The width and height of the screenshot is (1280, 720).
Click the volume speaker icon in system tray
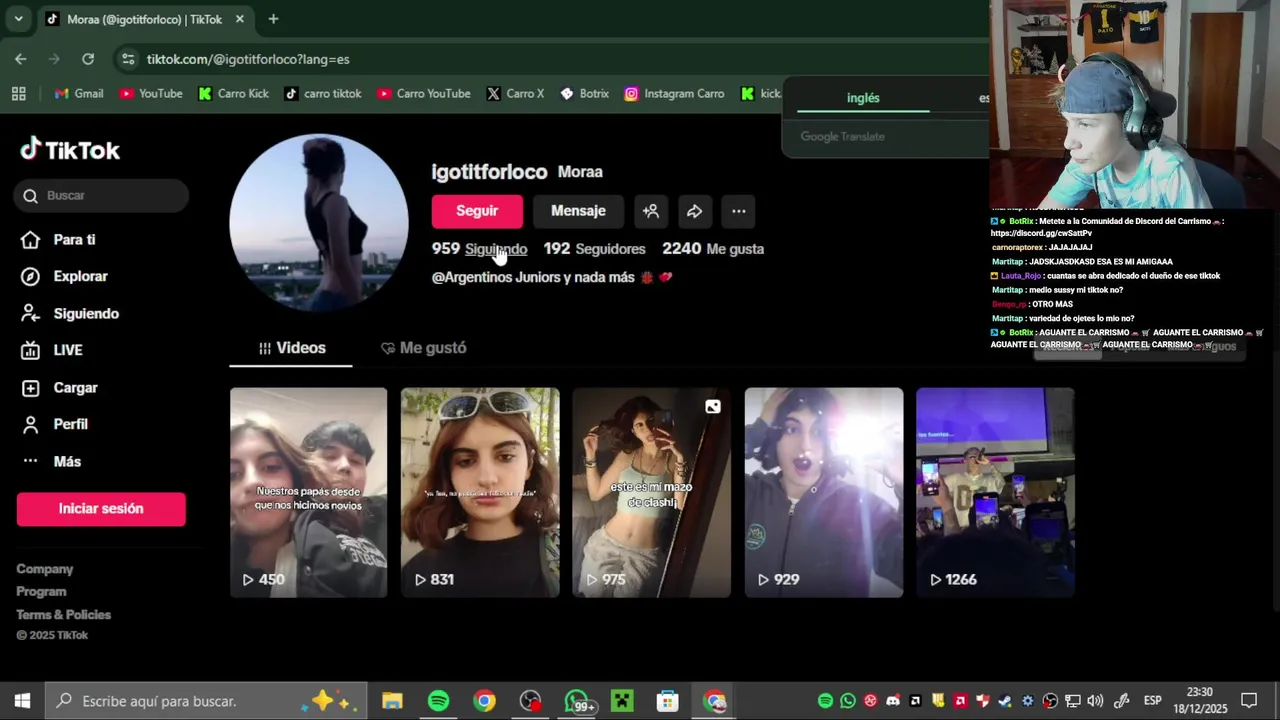click(1095, 701)
